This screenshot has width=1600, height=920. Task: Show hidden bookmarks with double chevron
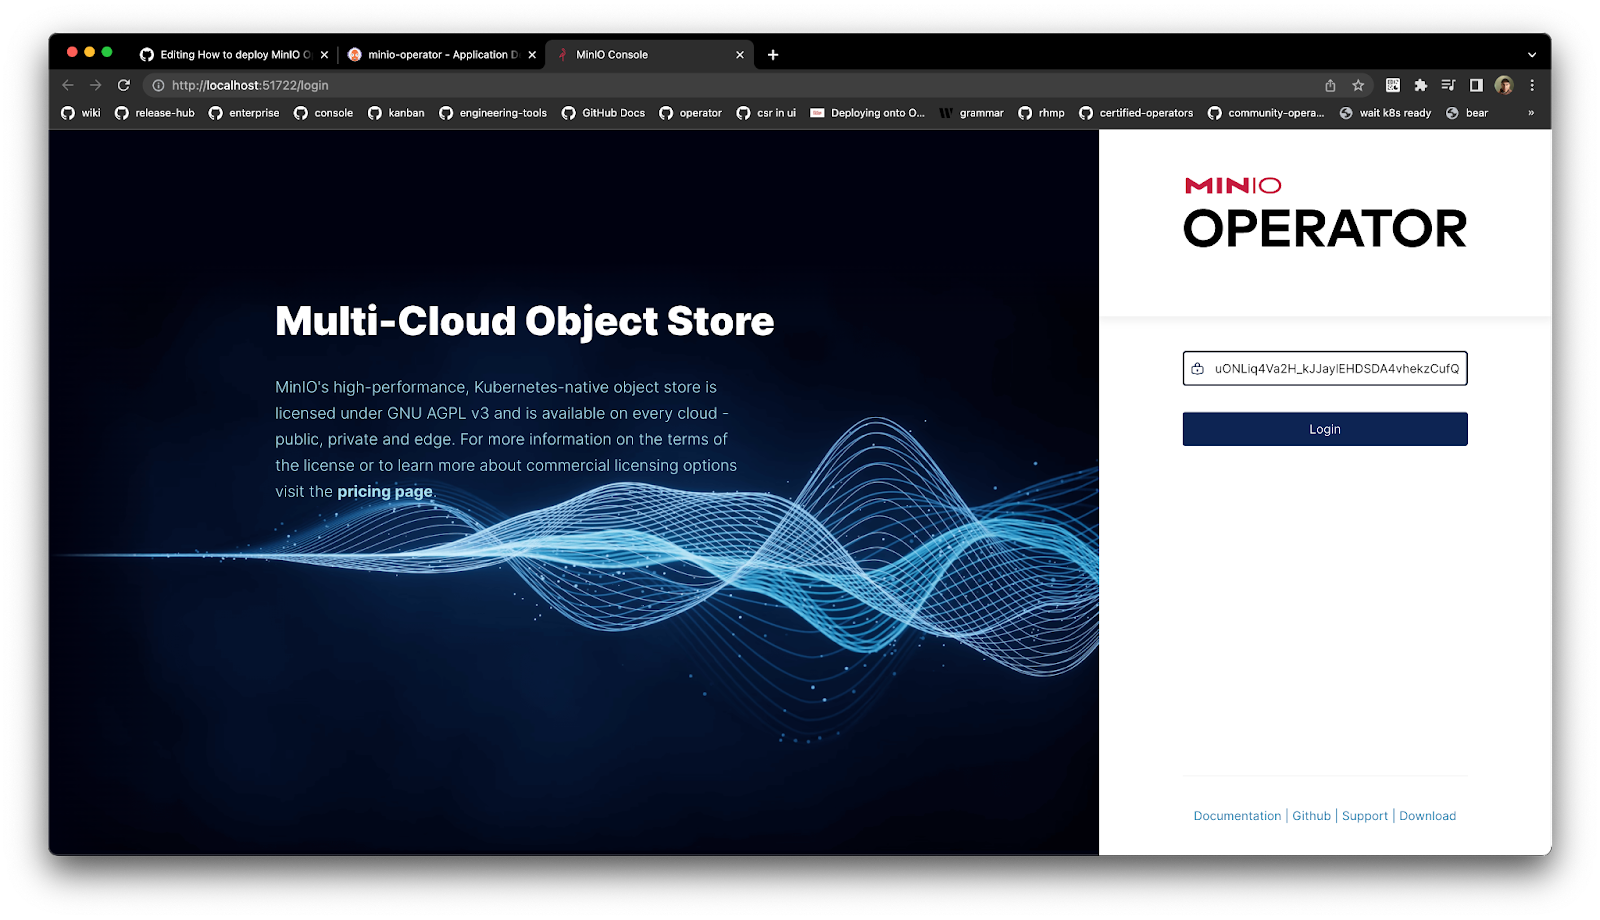pyautogui.click(x=1530, y=113)
